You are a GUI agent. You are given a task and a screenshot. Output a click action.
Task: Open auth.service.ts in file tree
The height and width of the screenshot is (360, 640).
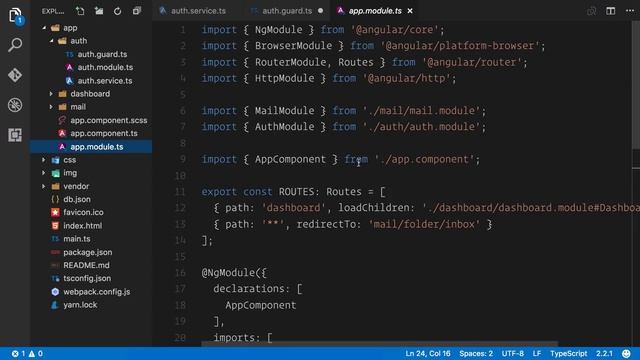tap(104, 81)
